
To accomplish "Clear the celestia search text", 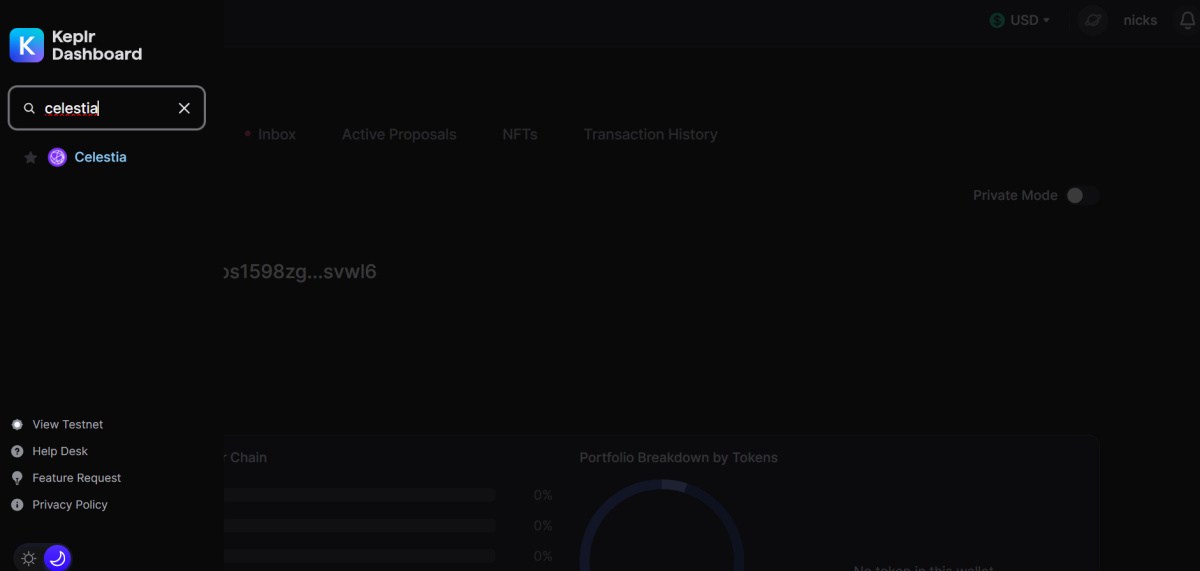I will 184,108.
